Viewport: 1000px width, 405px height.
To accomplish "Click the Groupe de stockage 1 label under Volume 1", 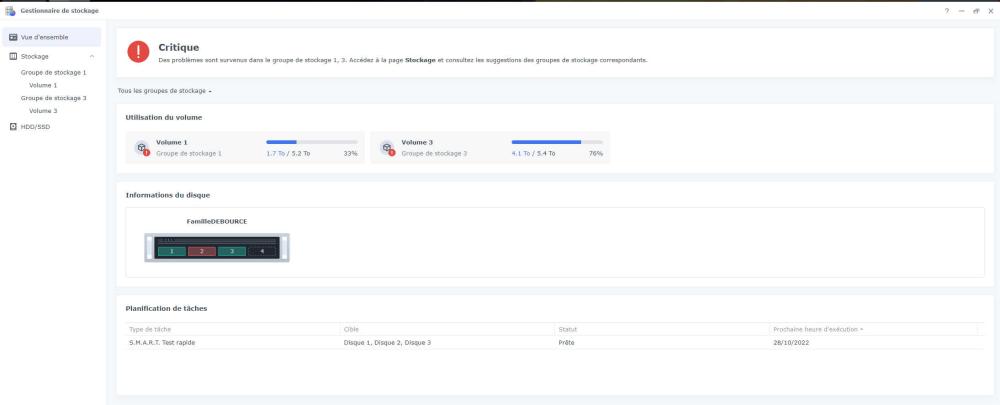I will (189, 154).
